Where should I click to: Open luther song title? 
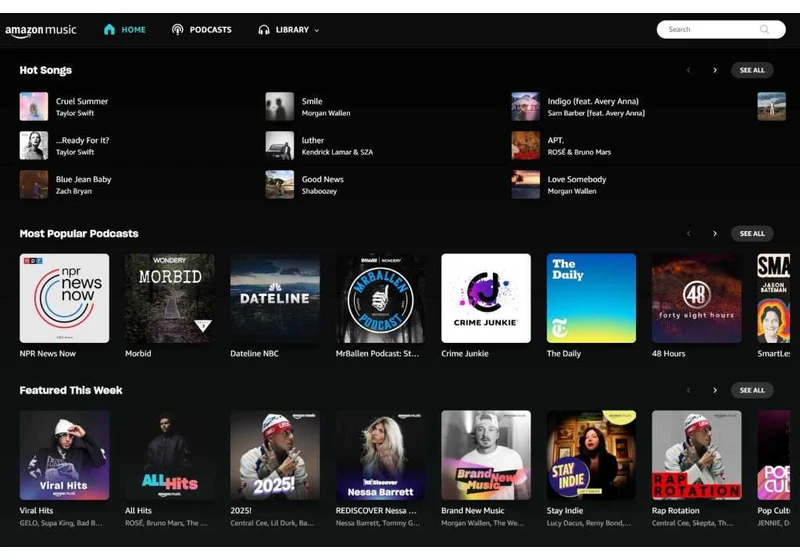(x=313, y=140)
